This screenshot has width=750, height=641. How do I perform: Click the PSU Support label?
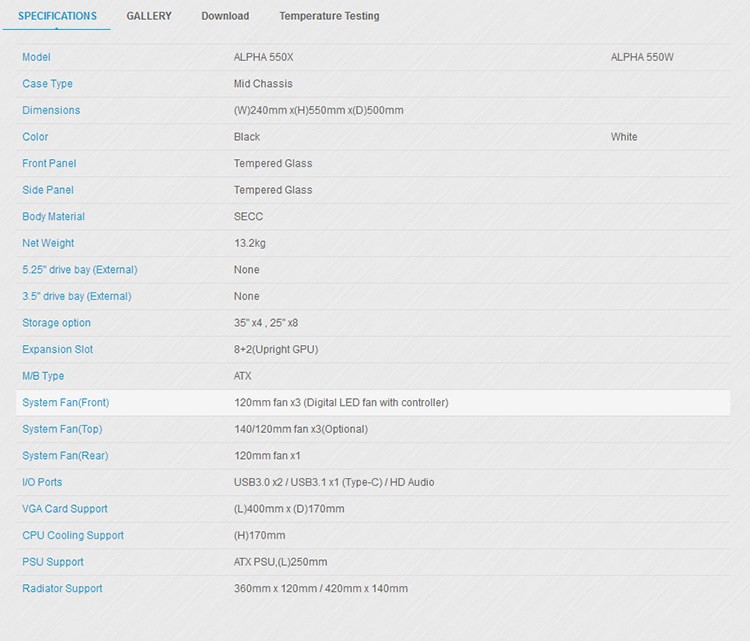click(53, 562)
